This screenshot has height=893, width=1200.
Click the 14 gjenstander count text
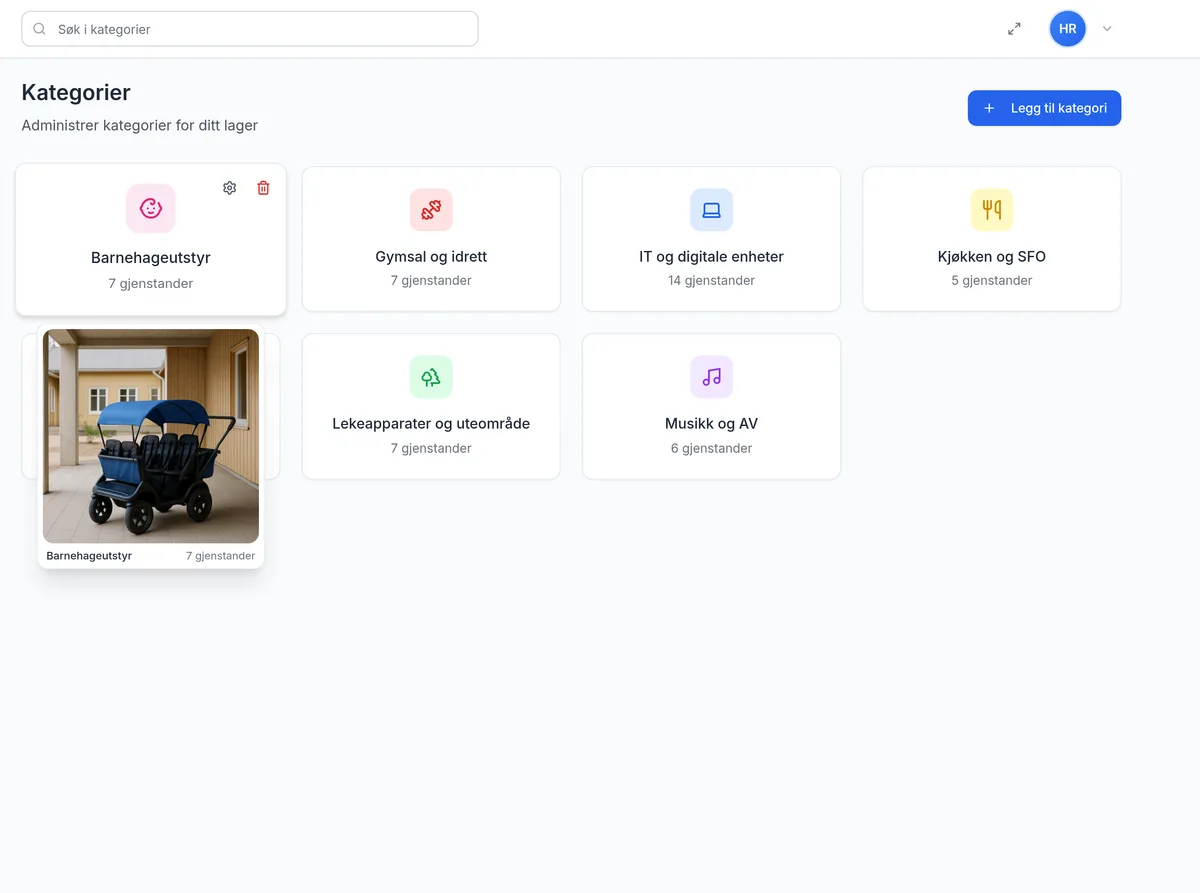711,281
